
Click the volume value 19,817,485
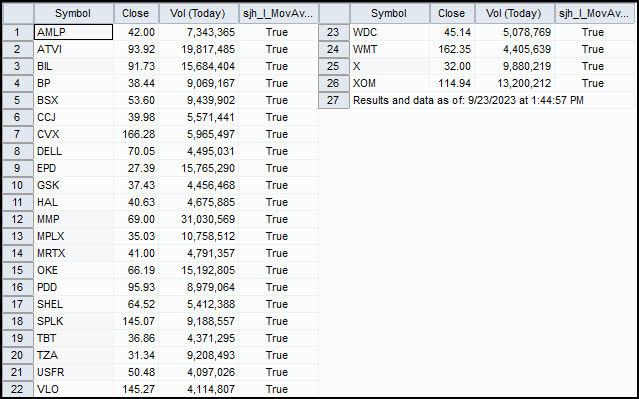(208, 49)
